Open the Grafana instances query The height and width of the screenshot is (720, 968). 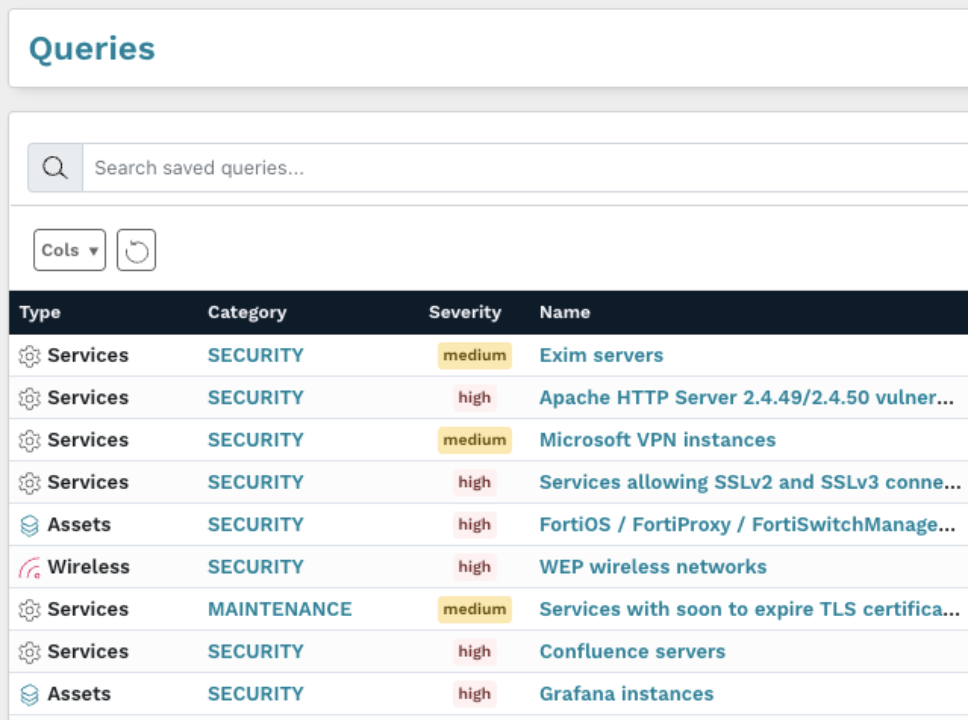tap(627, 693)
